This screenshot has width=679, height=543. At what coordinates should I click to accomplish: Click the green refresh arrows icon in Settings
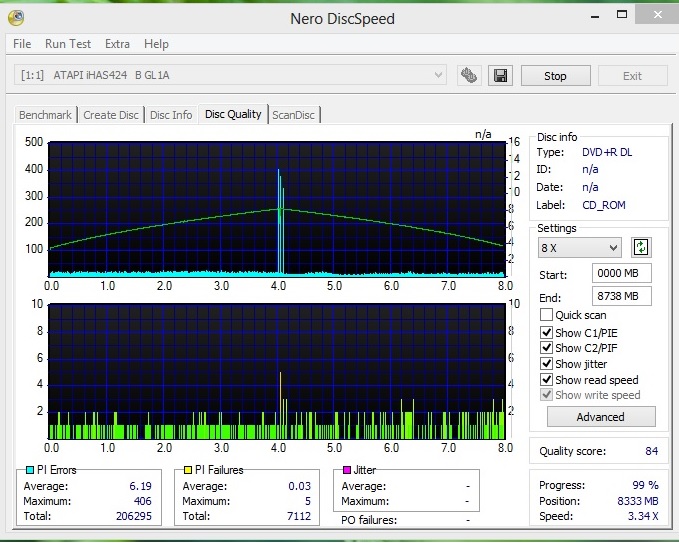[641, 247]
